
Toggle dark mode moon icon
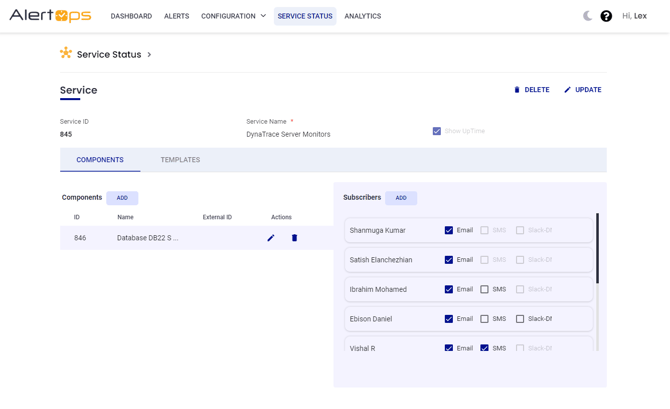click(x=587, y=16)
